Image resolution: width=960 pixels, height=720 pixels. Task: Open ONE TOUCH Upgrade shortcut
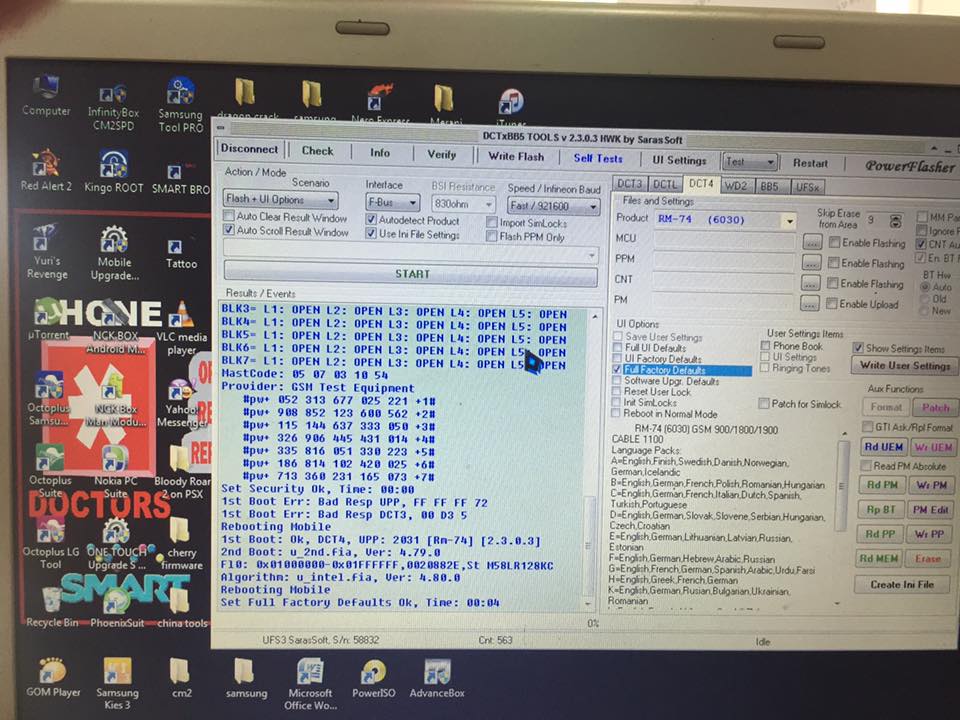point(116,544)
